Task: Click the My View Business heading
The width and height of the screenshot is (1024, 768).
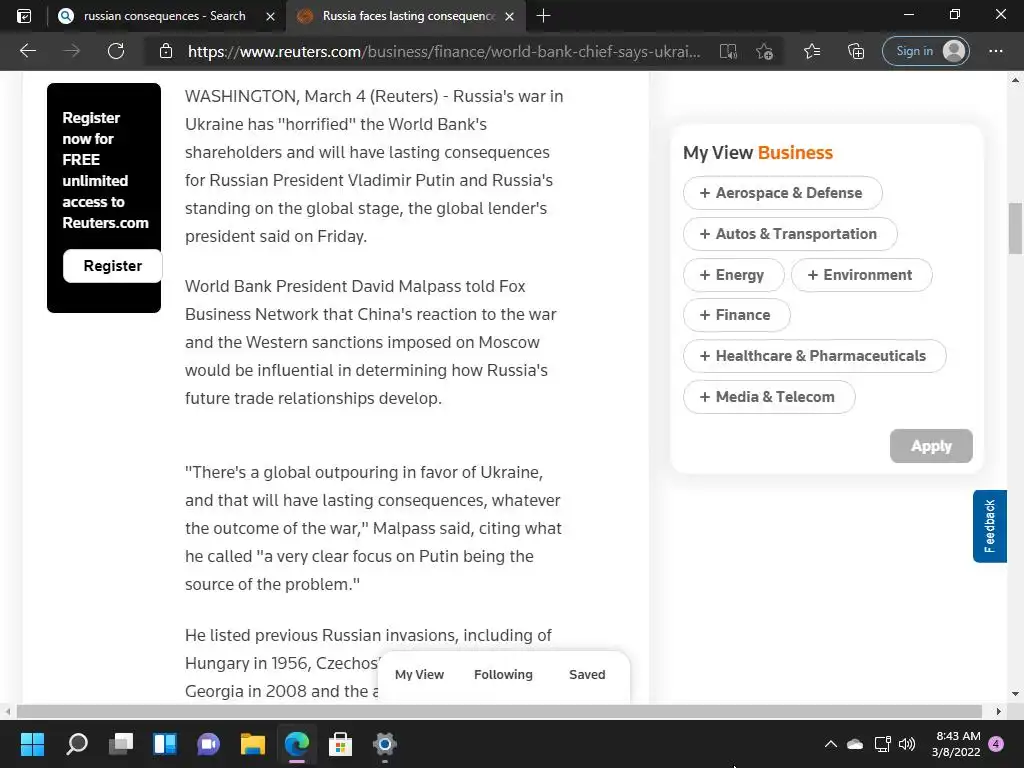Action: (x=758, y=153)
